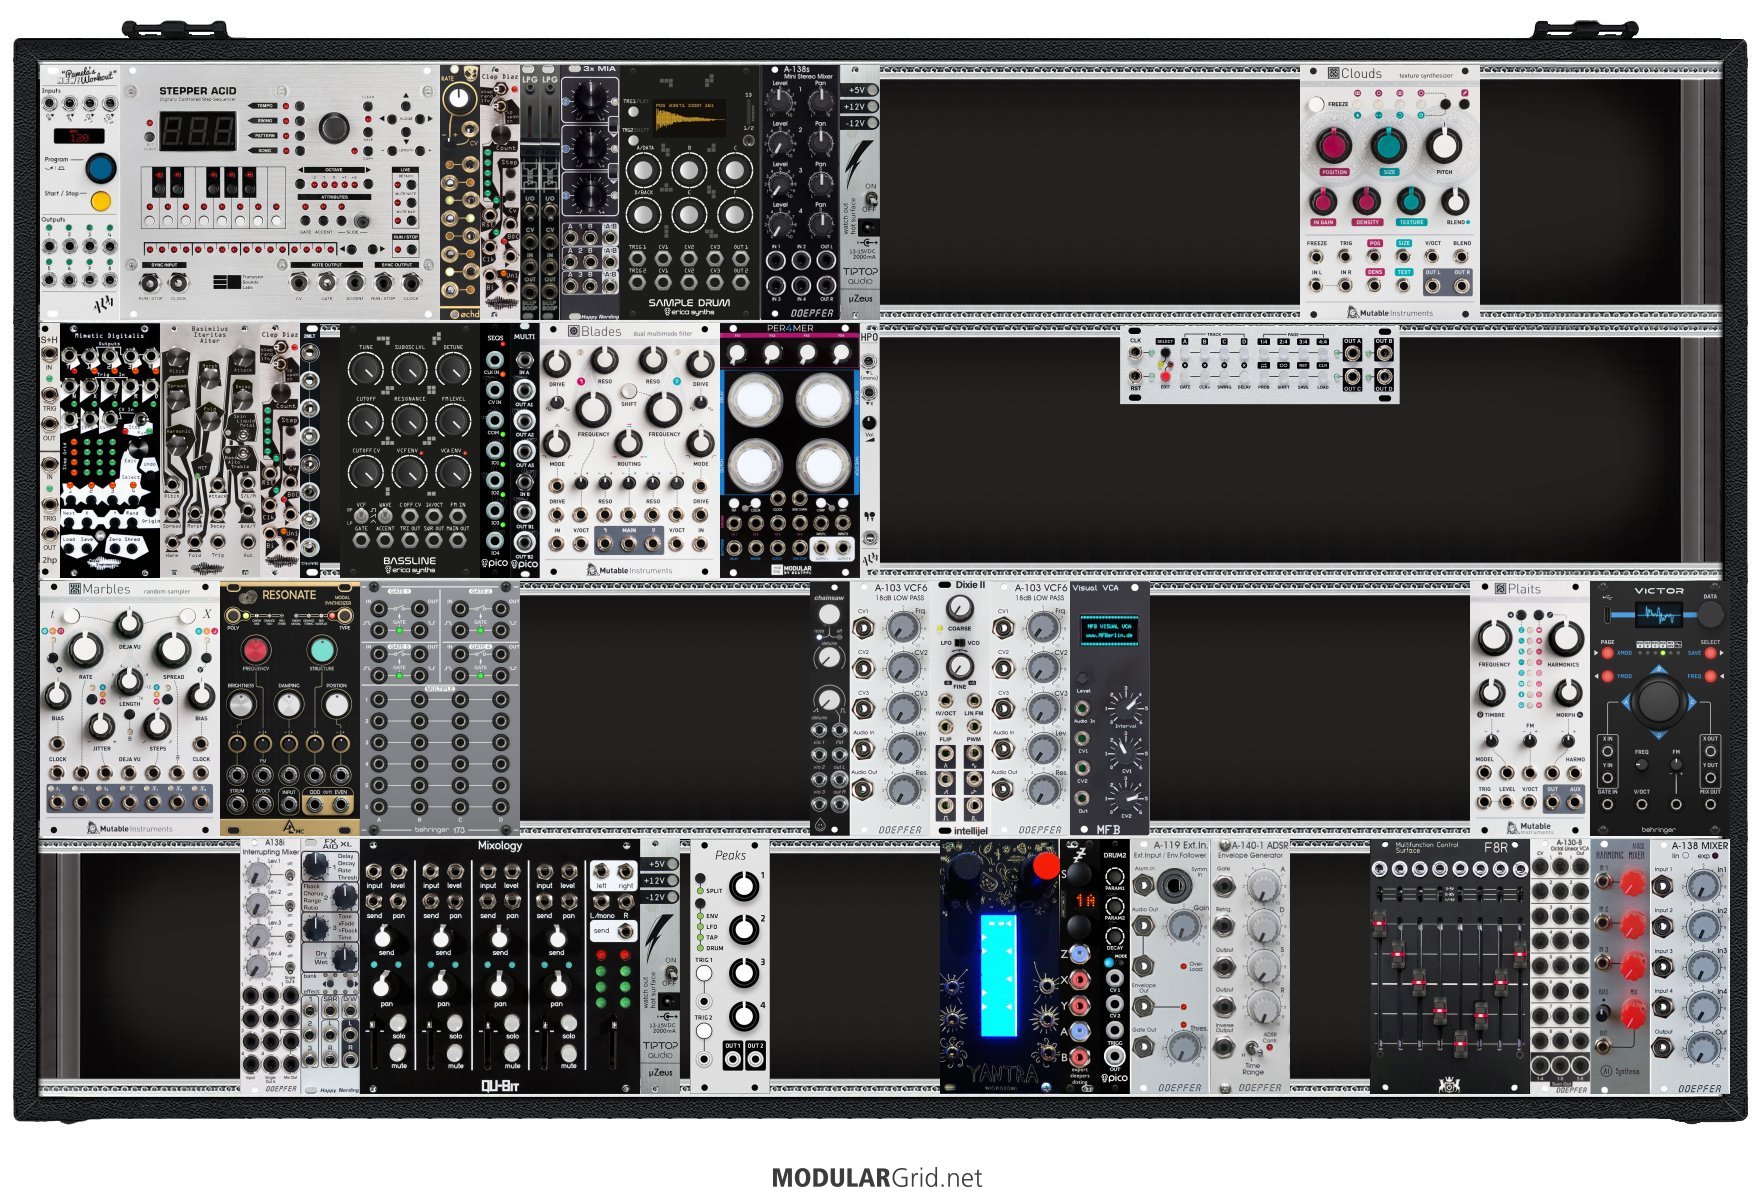Select the Behringer 173 gates module

[440, 708]
